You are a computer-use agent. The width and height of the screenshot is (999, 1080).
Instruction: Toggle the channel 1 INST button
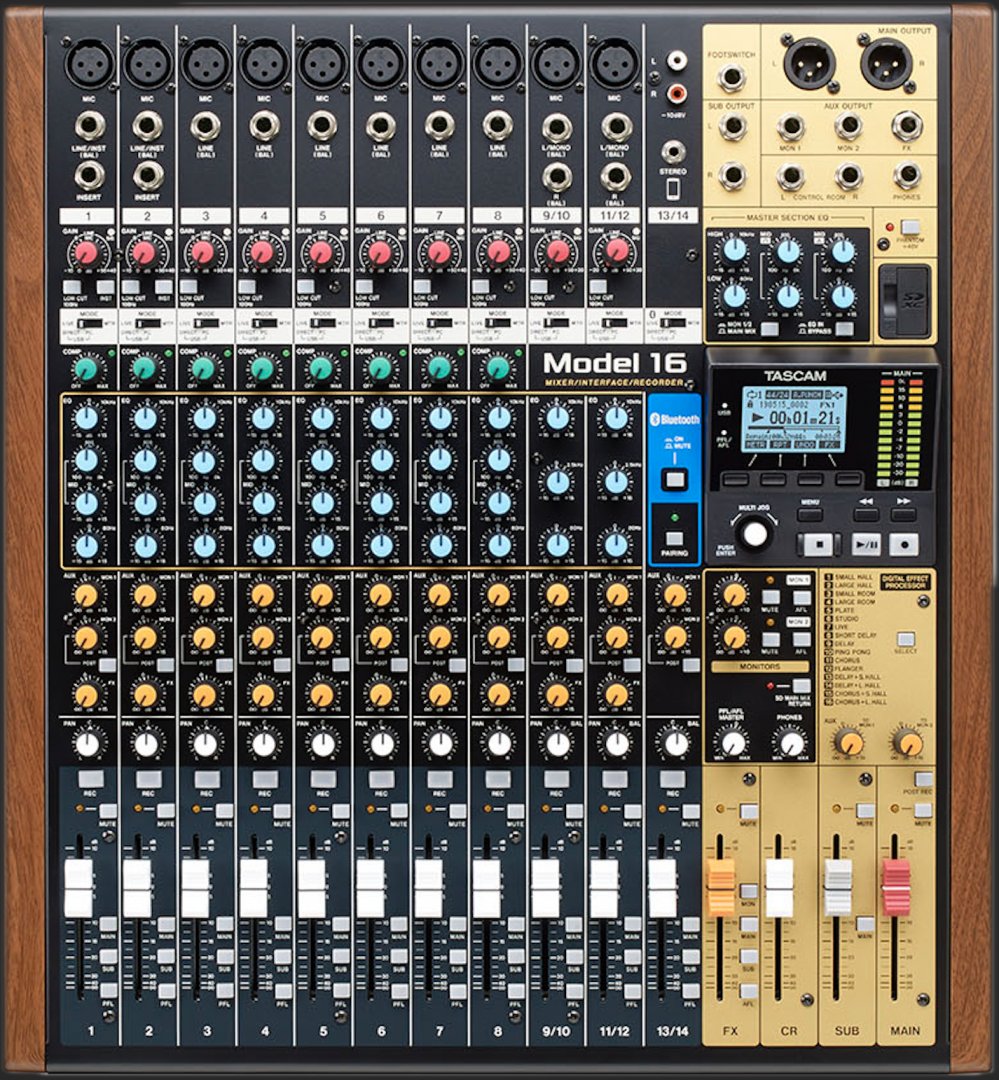105,287
